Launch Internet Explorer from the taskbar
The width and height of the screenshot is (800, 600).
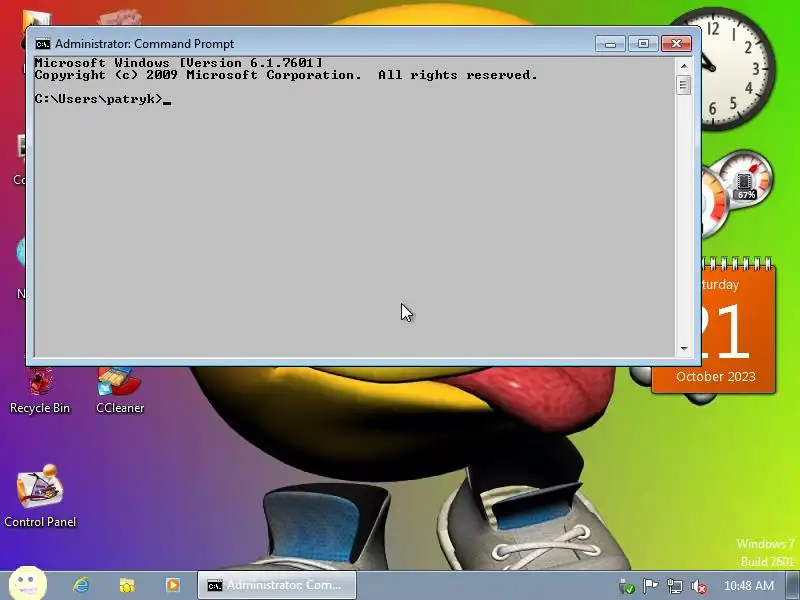point(81,585)
